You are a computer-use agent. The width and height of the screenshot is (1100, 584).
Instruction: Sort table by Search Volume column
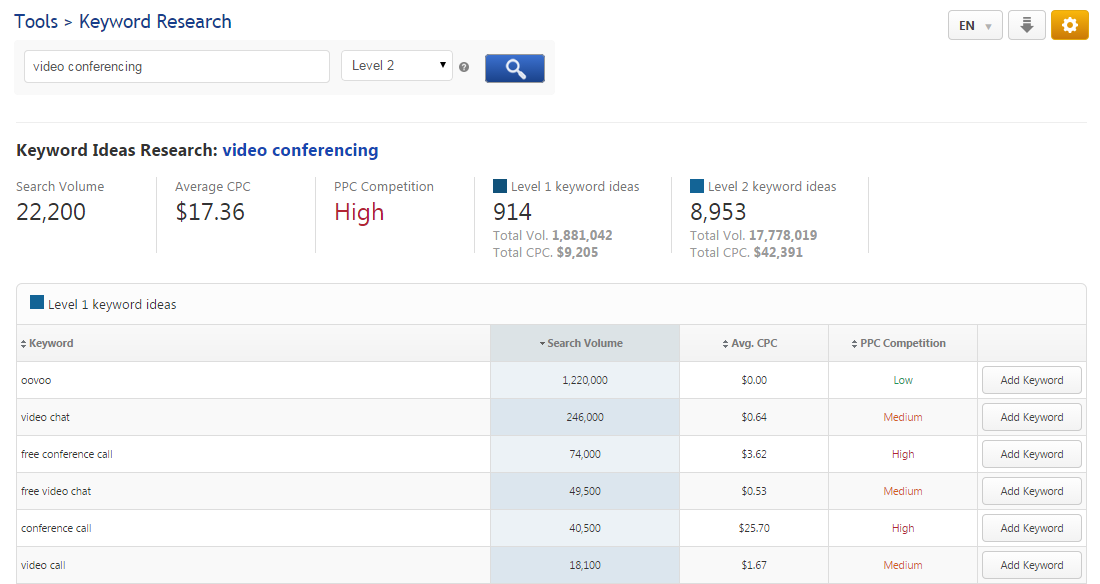click(x=584, y=343)
